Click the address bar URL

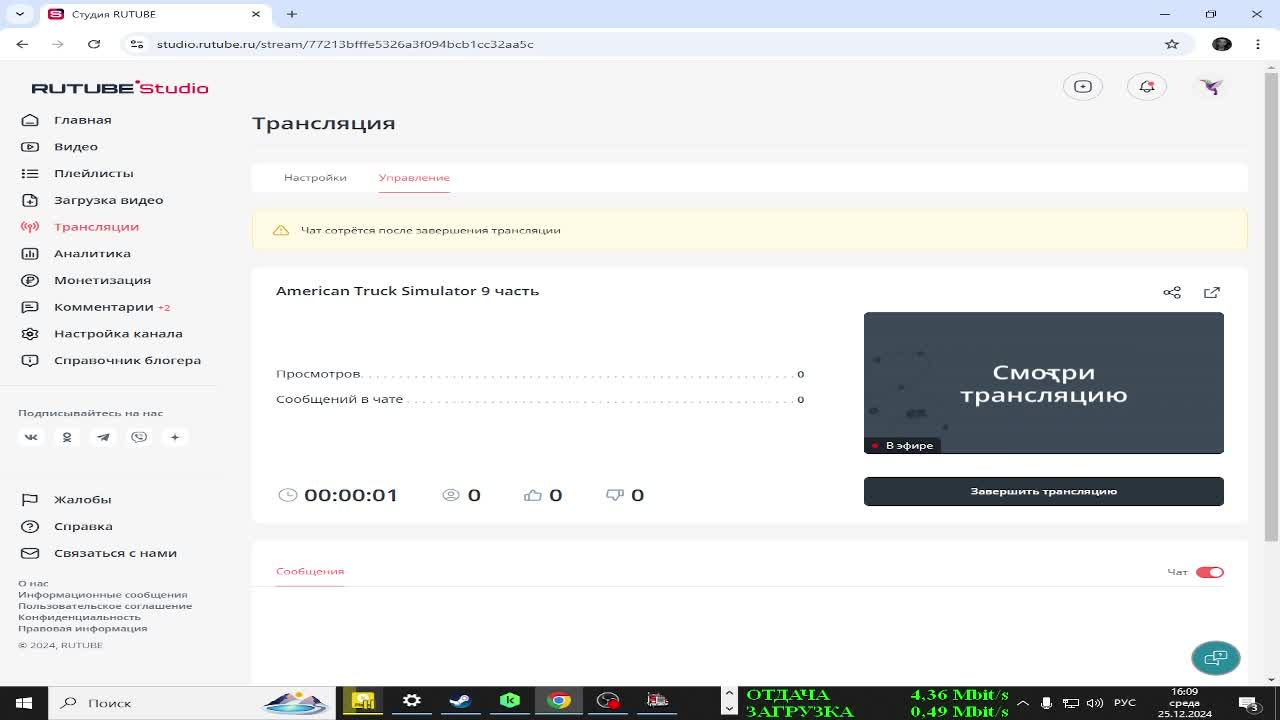345,44
